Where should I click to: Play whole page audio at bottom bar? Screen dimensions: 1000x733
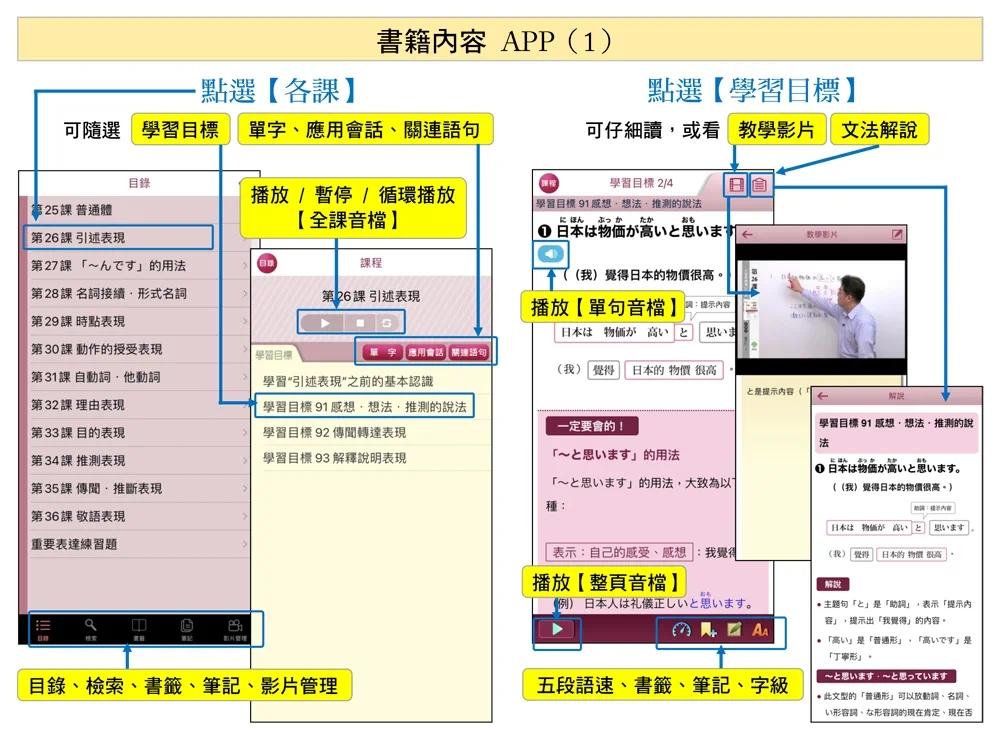coord(557,630)
